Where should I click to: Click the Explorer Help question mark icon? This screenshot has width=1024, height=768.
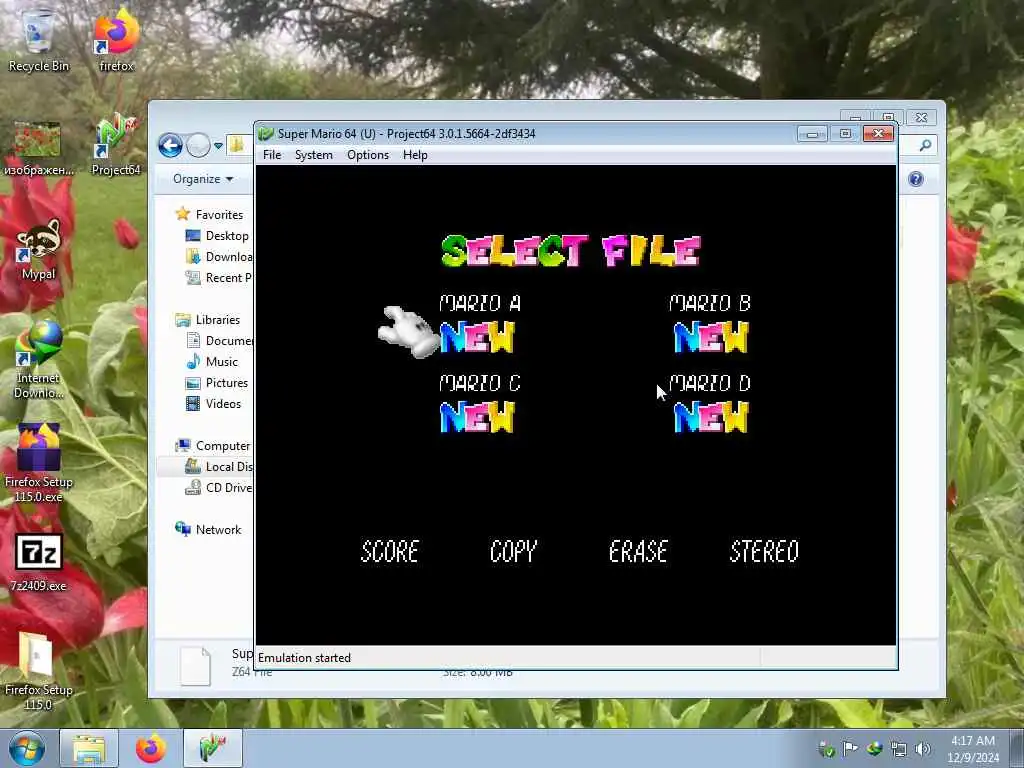[x=916, y=179]
